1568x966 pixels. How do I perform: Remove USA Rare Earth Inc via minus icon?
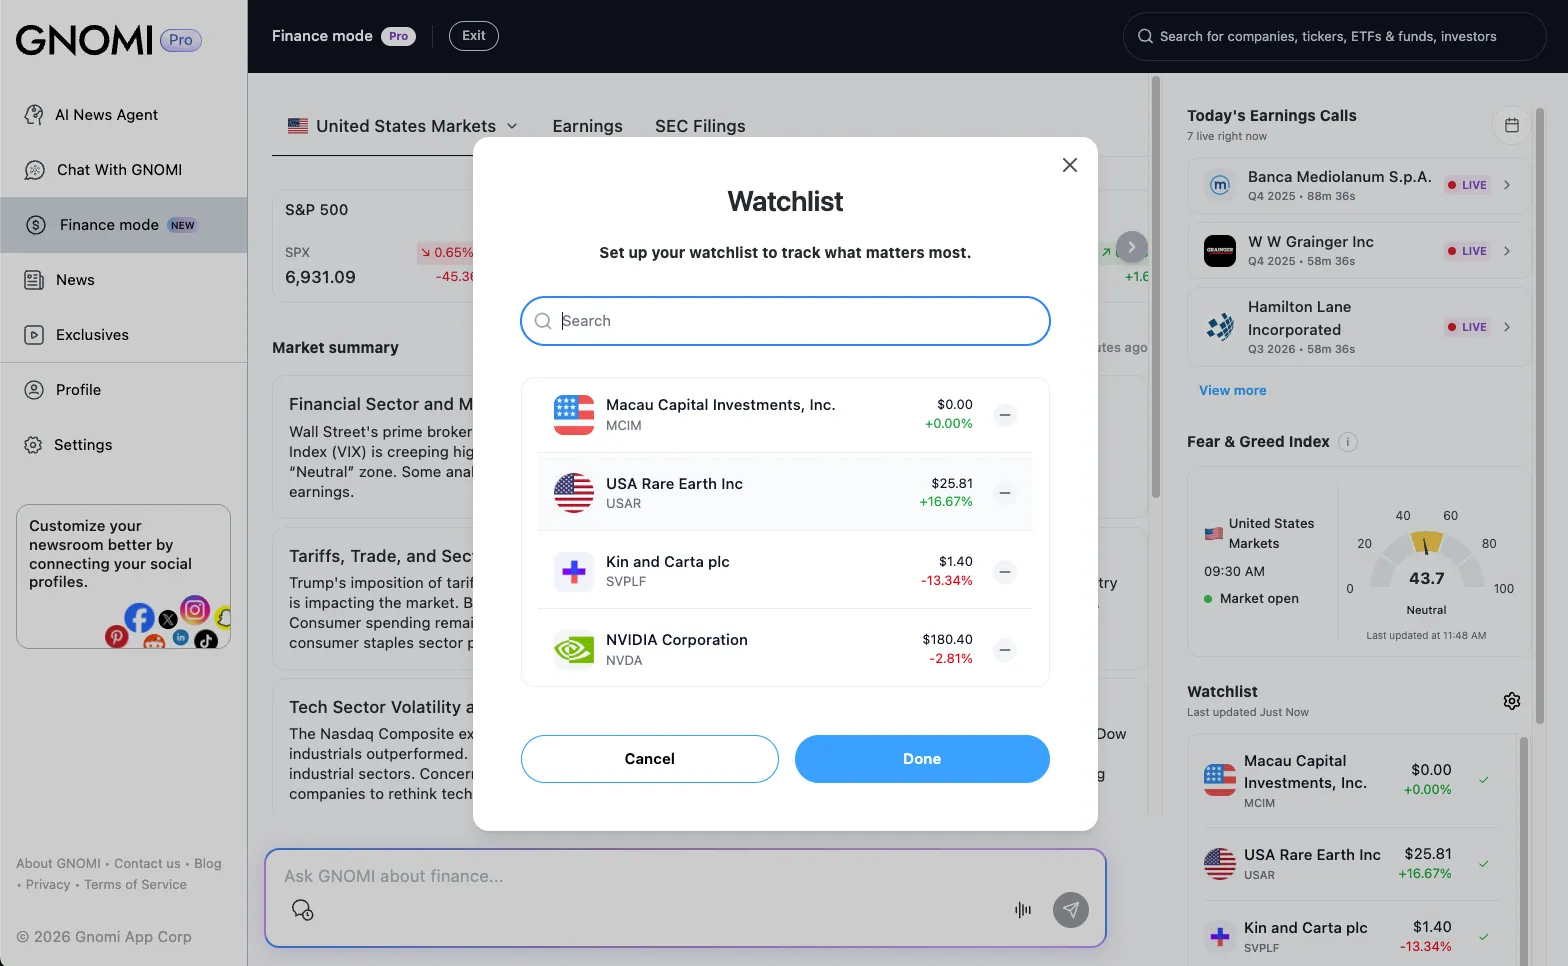[1005, 493]
